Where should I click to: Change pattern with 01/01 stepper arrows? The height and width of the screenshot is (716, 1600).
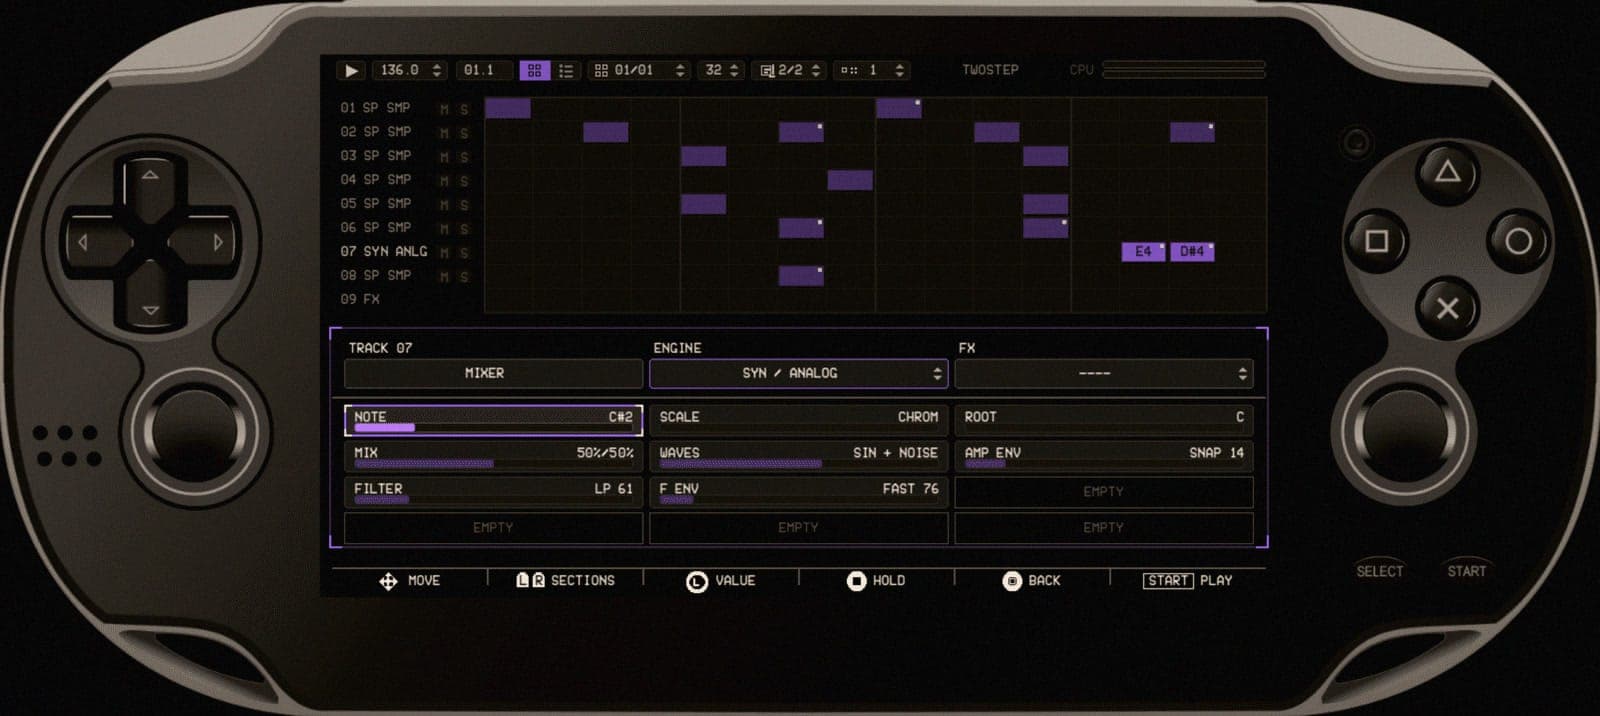[680, 70]
